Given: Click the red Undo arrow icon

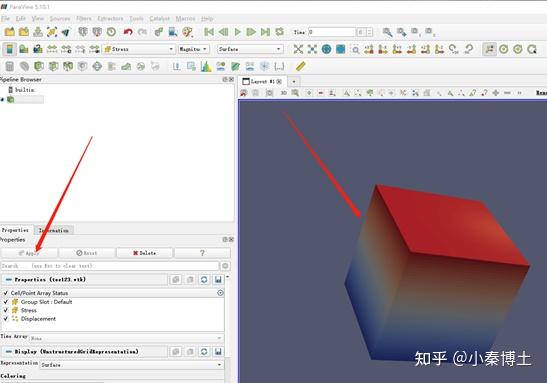Looking at the screenshot, I should 128,32.
